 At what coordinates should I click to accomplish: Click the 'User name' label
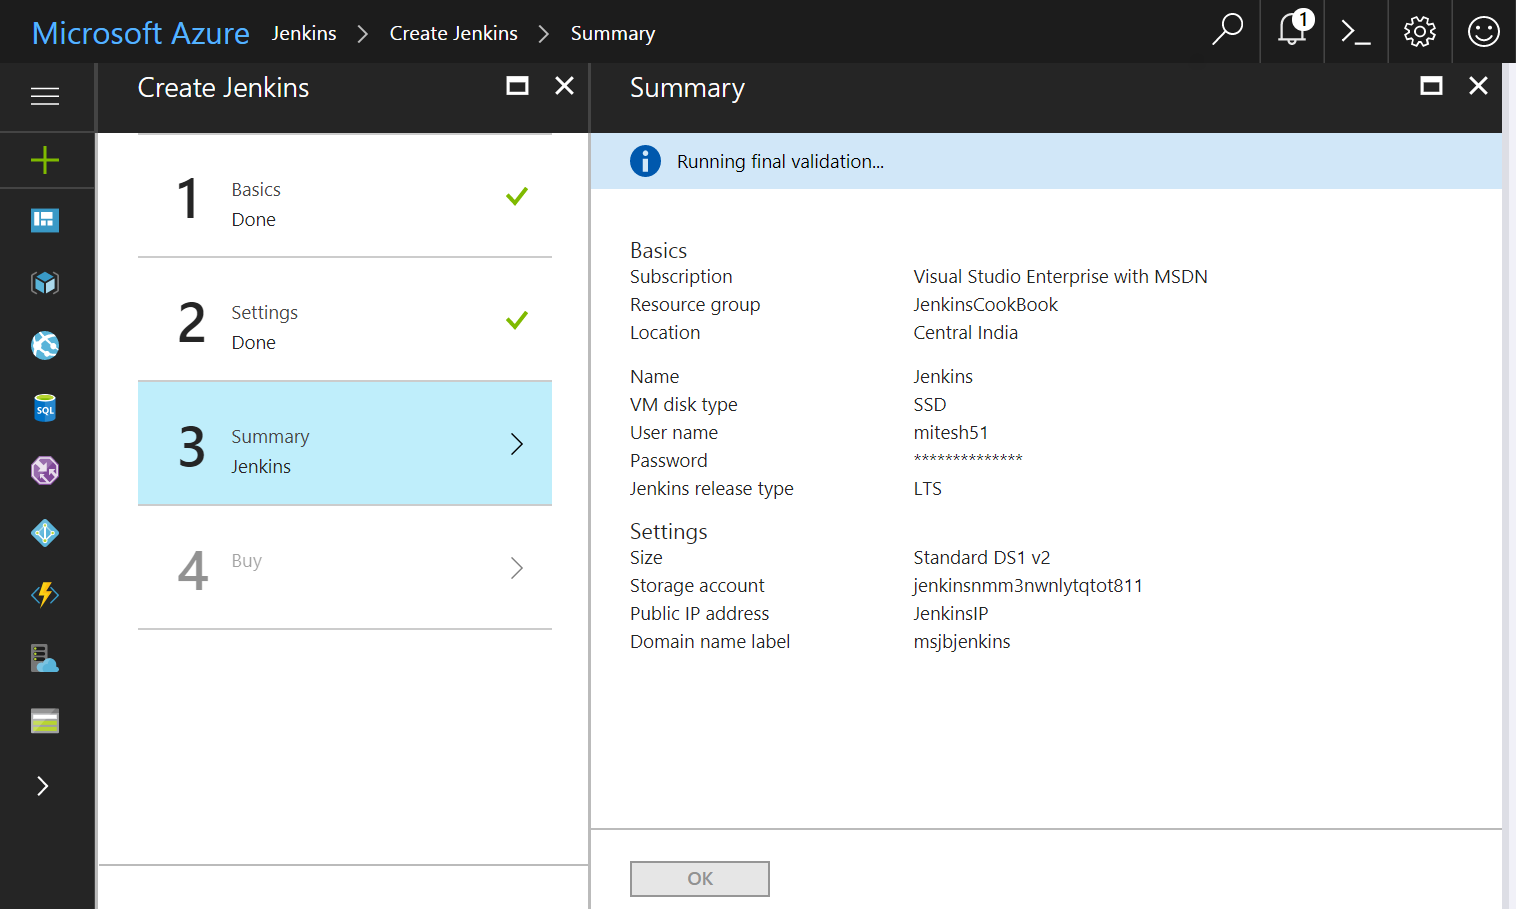674,432
